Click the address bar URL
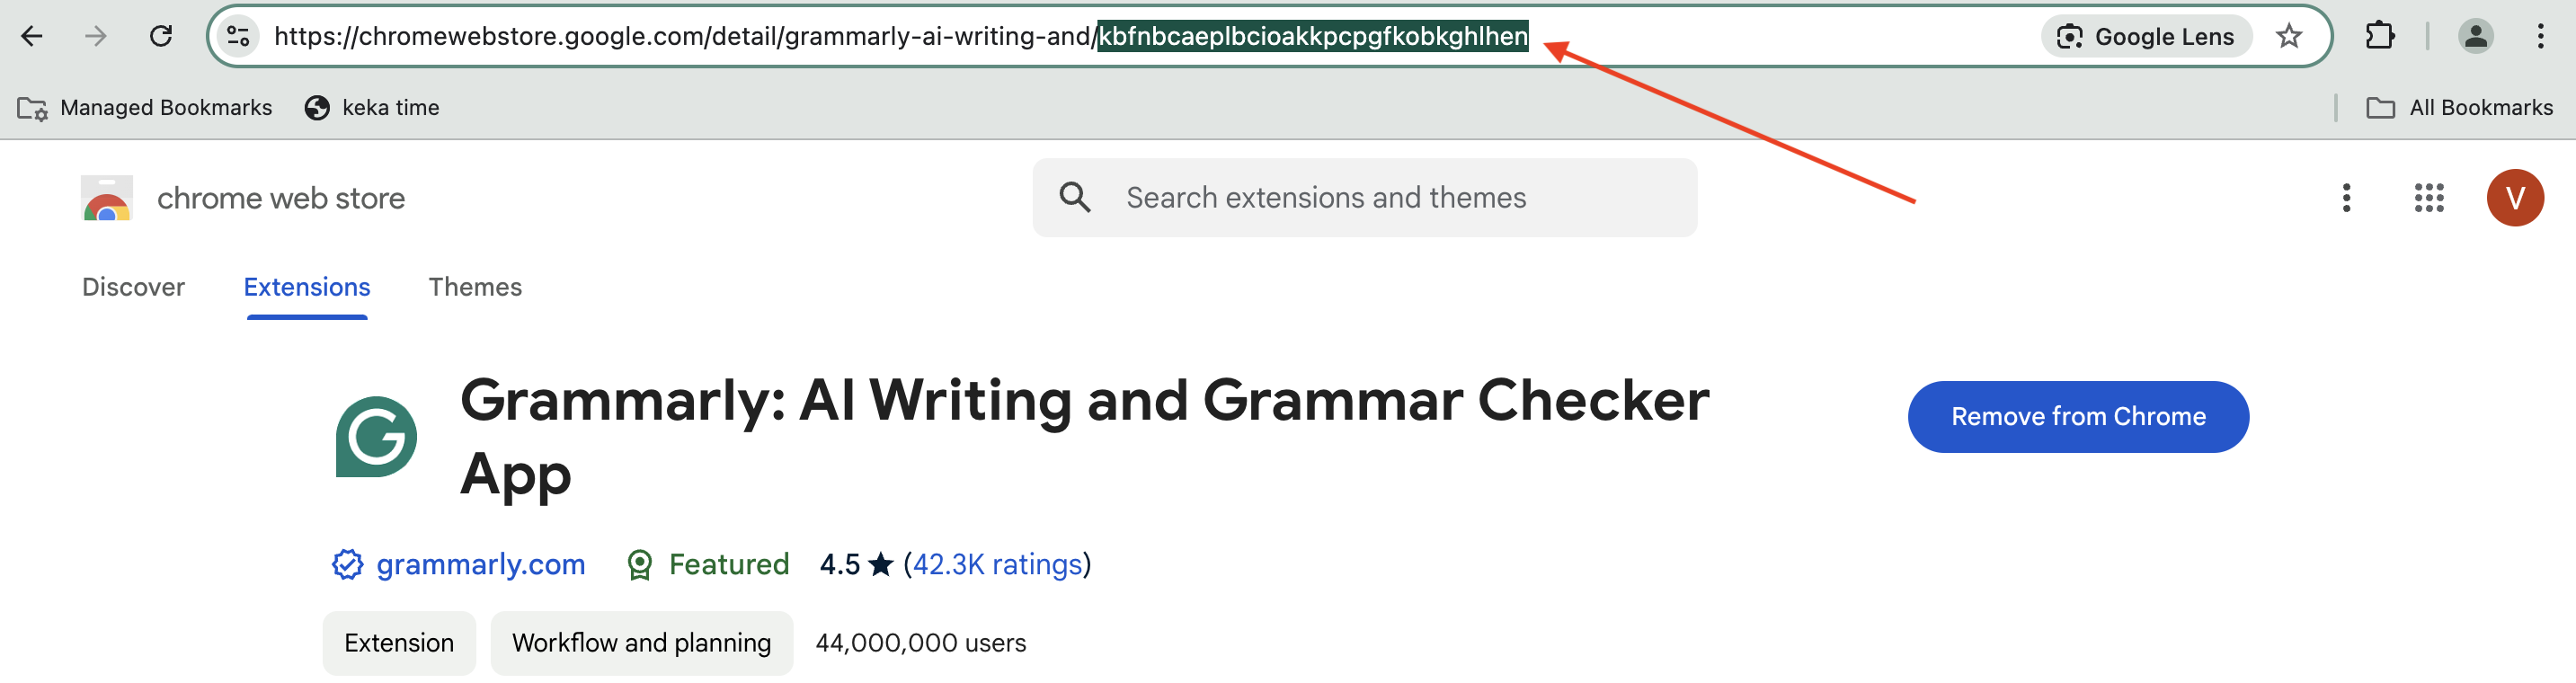 (900, 37)
